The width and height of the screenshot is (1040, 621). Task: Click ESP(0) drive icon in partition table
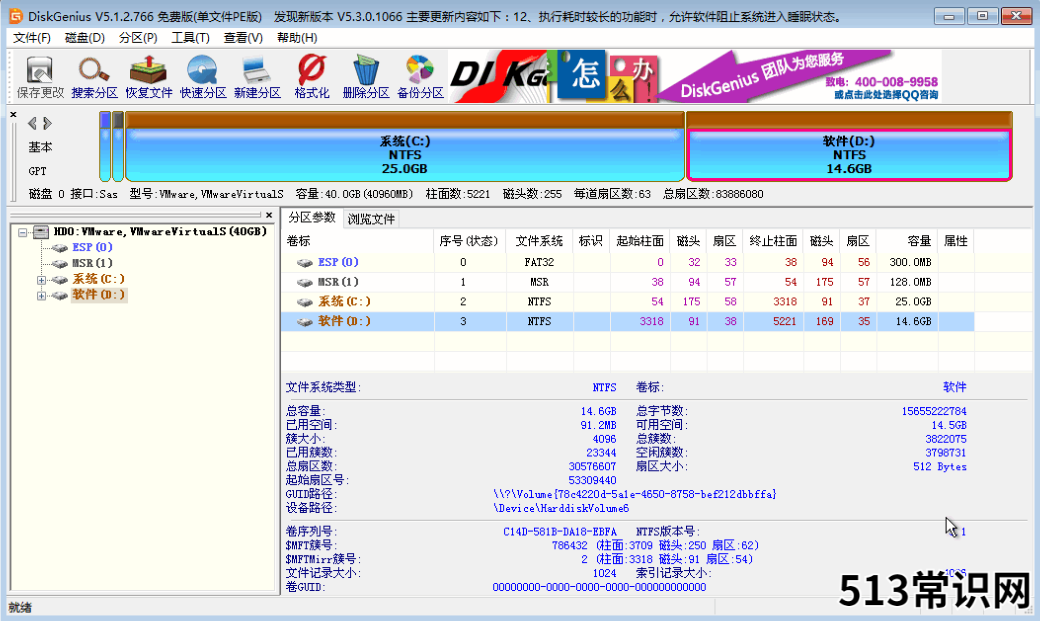tap(304, 263)
